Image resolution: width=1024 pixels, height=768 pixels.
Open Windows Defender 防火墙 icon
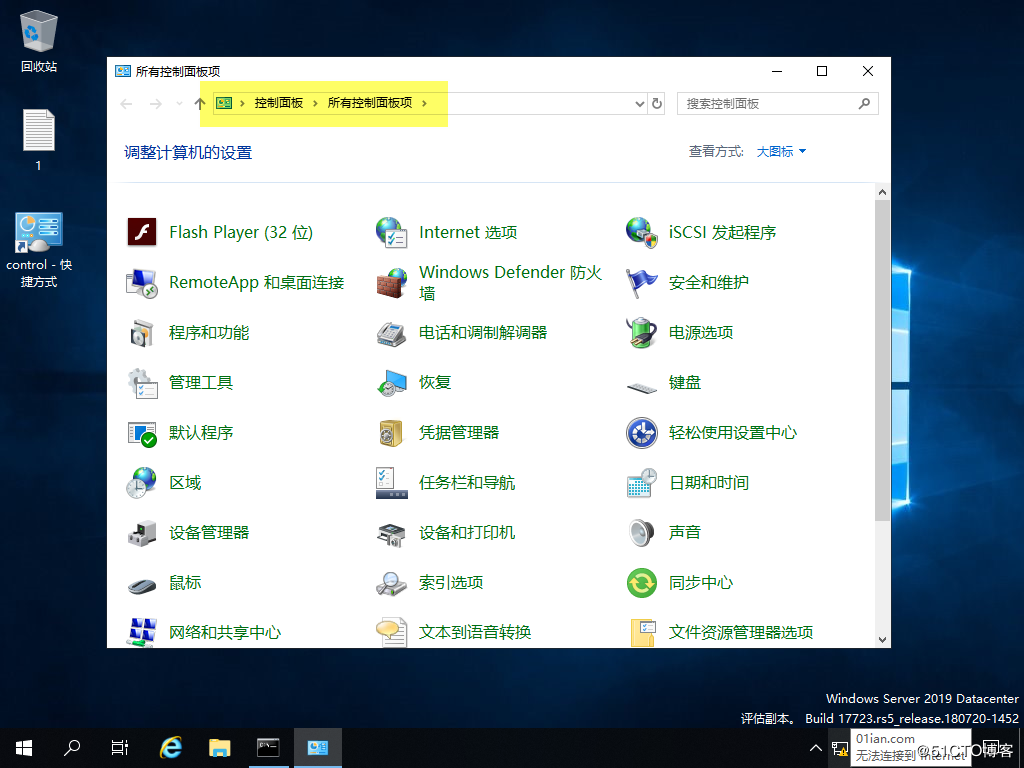click(392, 283)
